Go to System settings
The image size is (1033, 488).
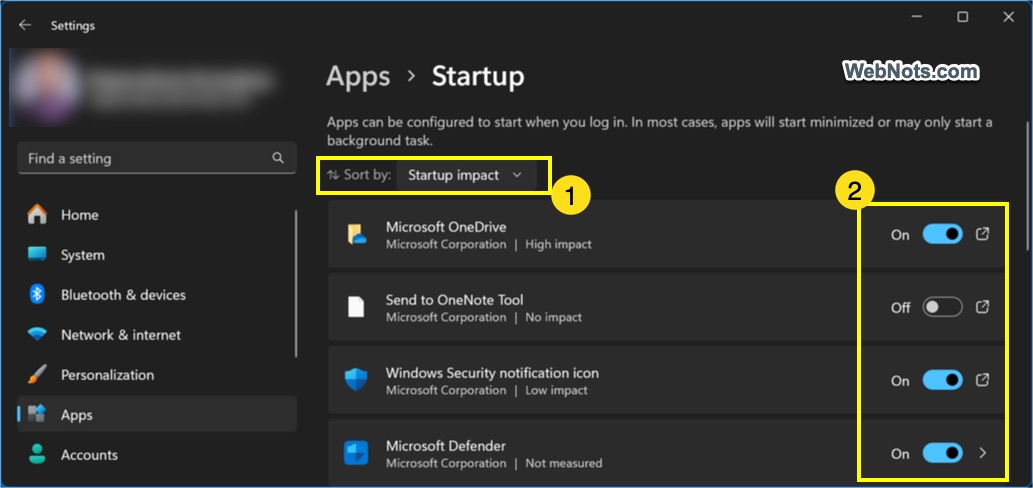(157, 255)
